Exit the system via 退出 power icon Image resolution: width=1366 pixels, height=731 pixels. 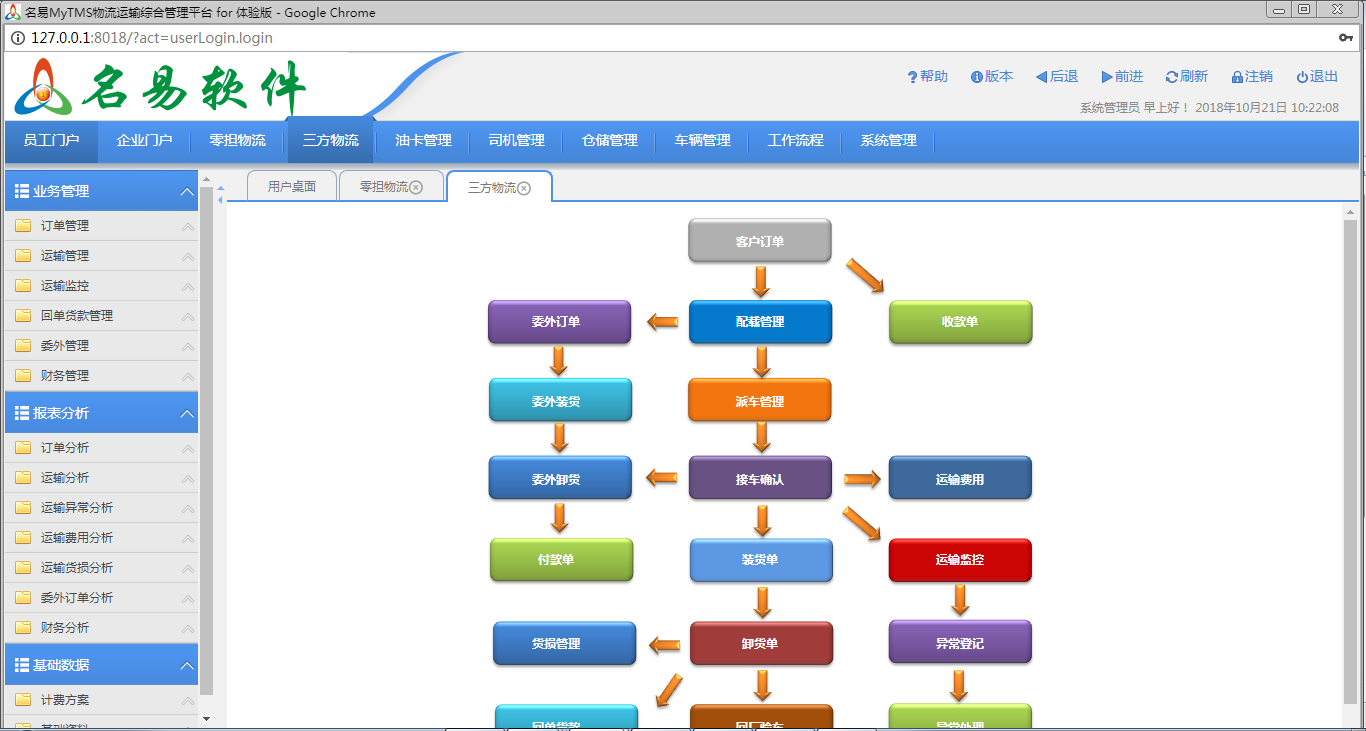tap(1302, 77)
